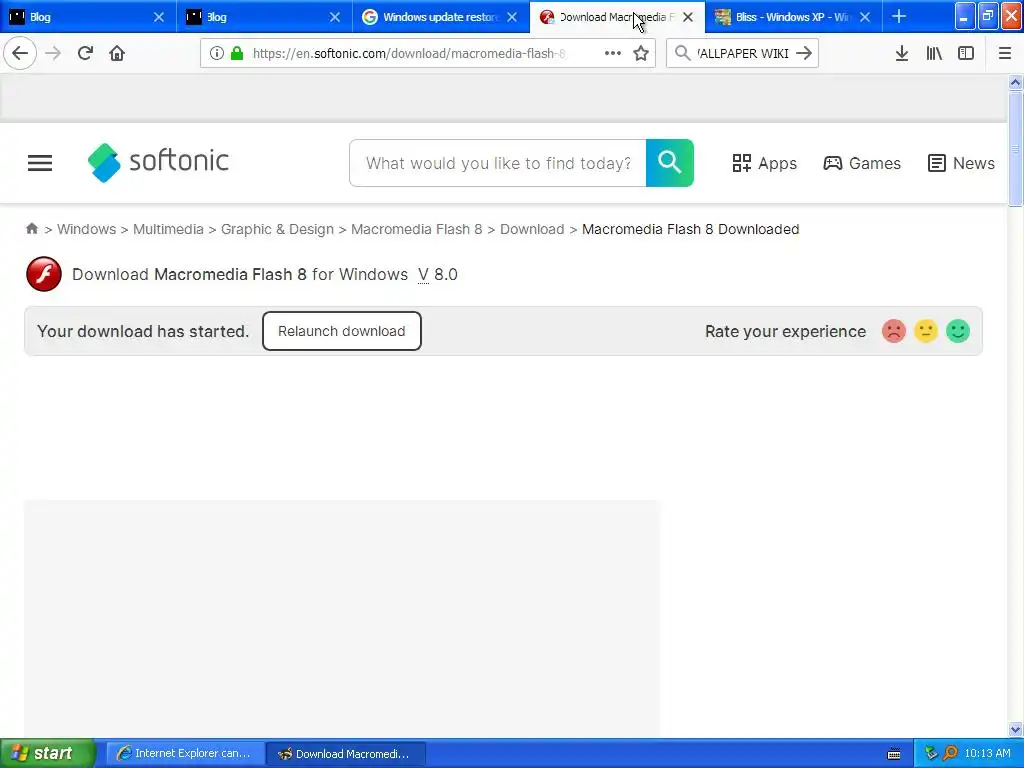
Task: Click the keyboard icon in taskbar
Action: pos(894,754)
